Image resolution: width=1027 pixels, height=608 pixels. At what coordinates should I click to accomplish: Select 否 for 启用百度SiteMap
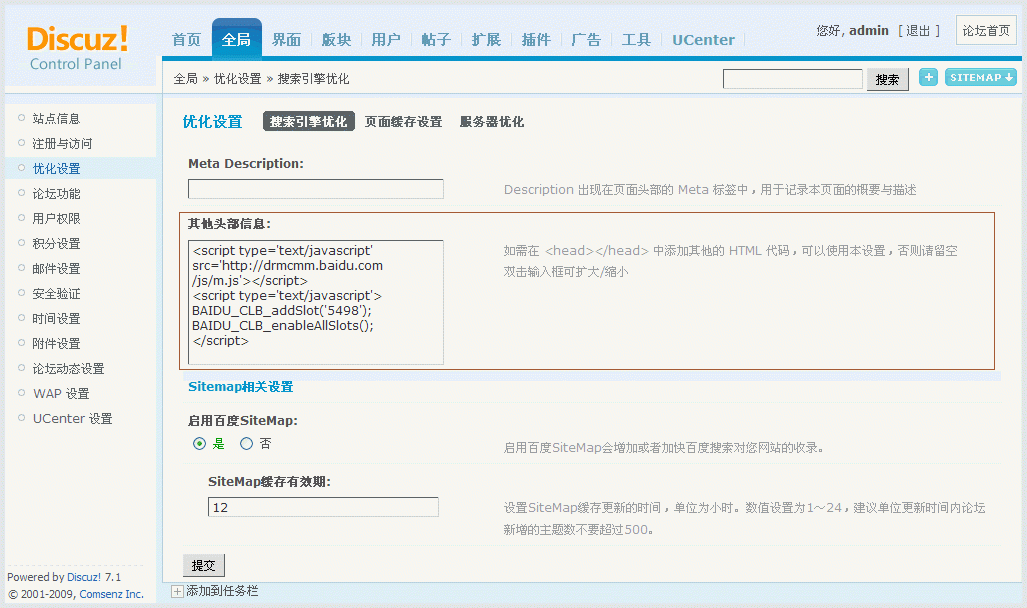click(246, 444)
